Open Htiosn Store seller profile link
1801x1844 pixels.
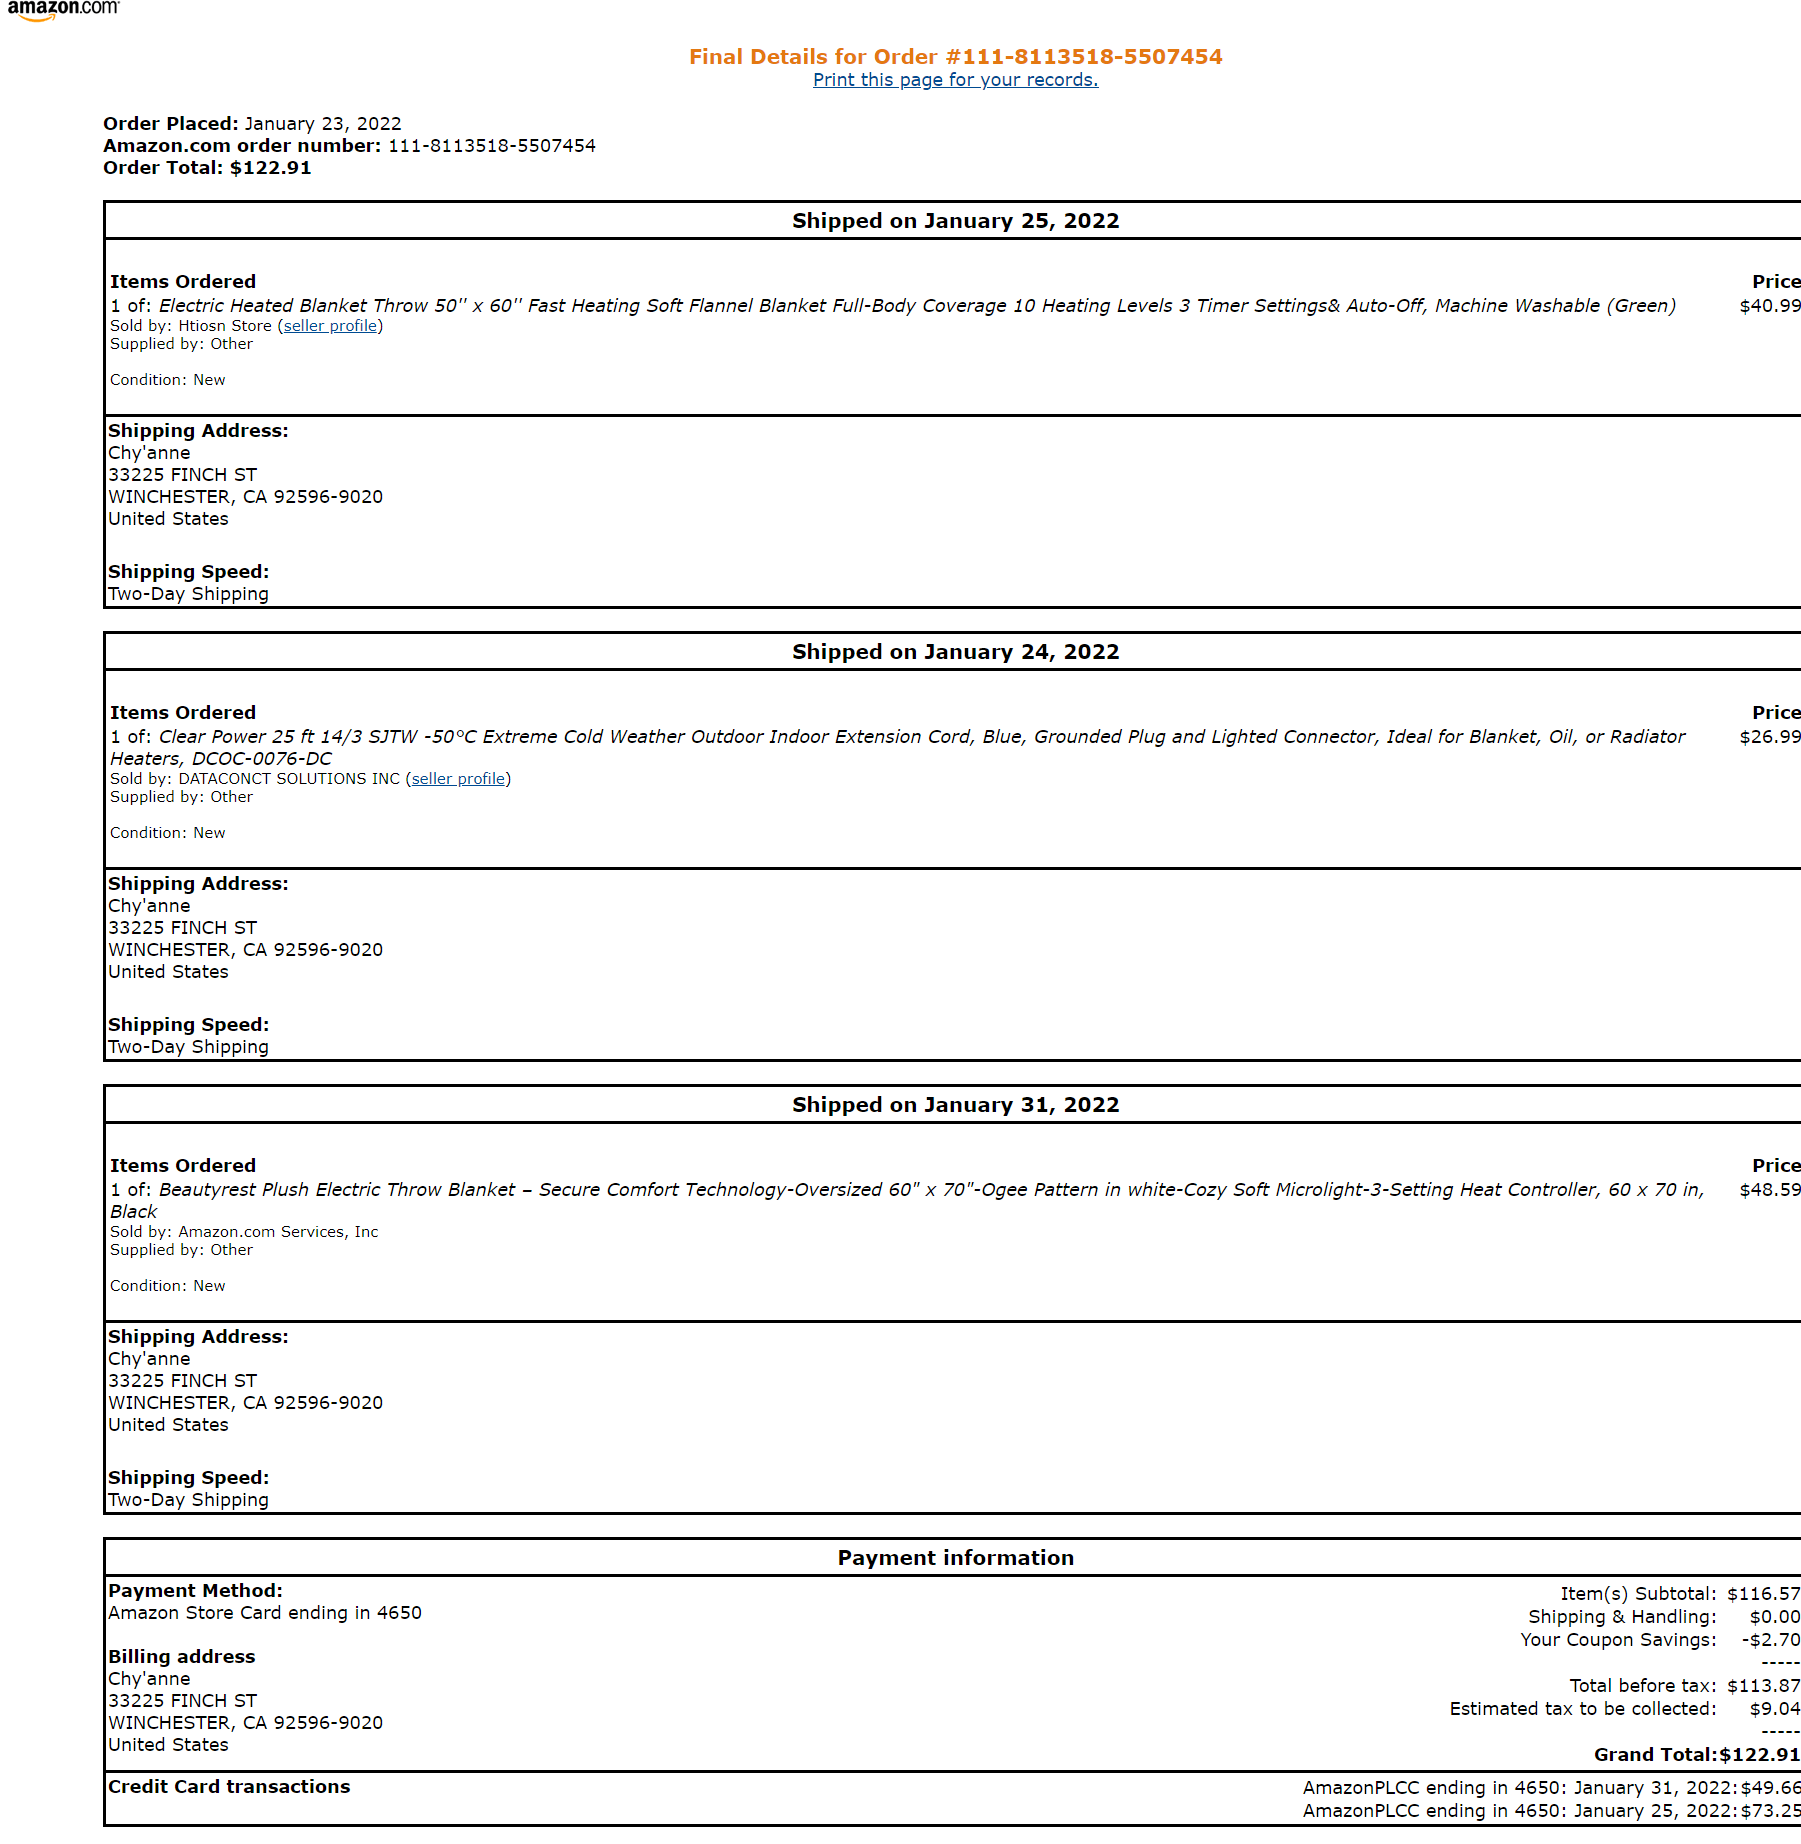(x=330, y=326)
